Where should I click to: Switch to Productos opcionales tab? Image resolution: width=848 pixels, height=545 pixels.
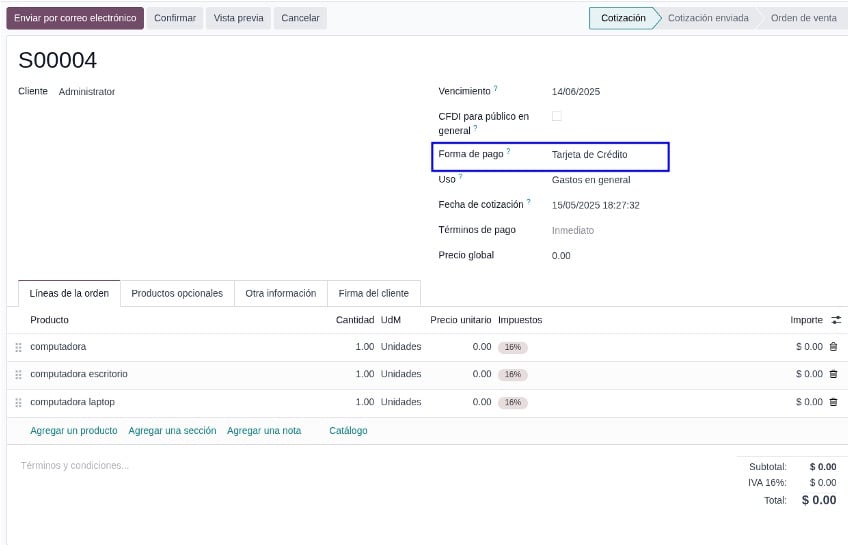tap(177, 294)
